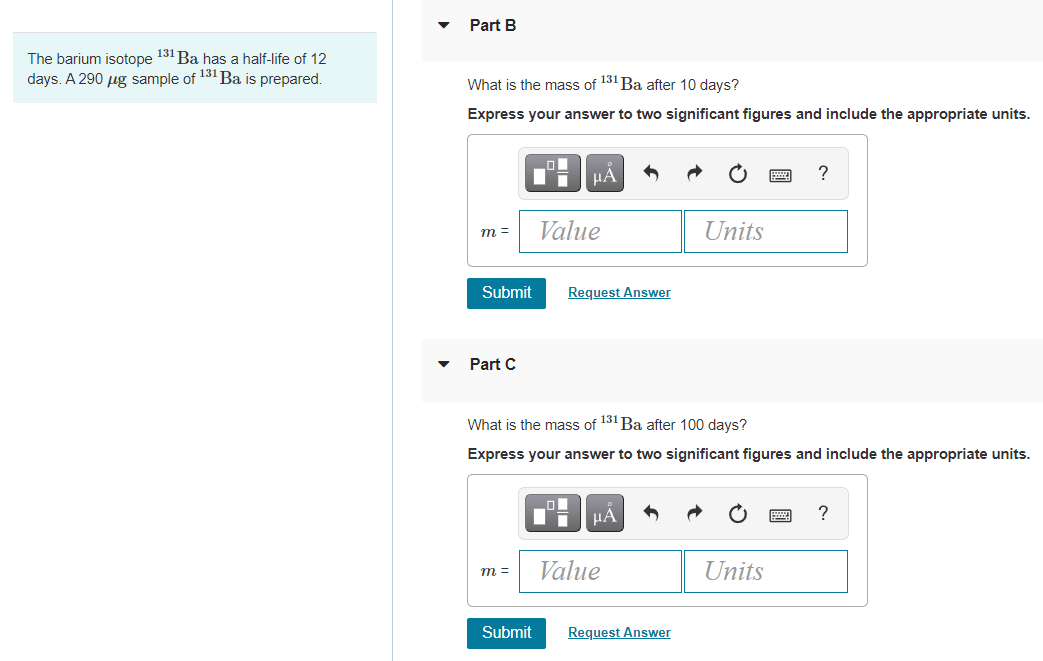Request the answer for Part C
The width and height of the screenshot is (1043, 661).
click(x=619, y=632)
